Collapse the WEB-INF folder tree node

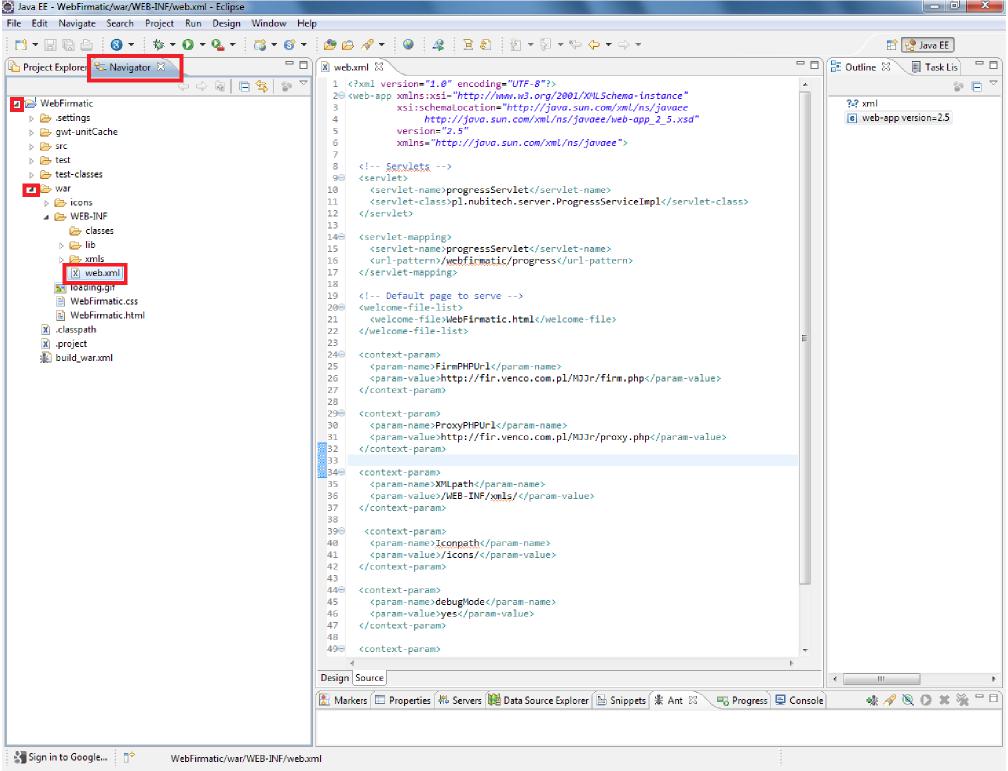[x=47, y=216]
